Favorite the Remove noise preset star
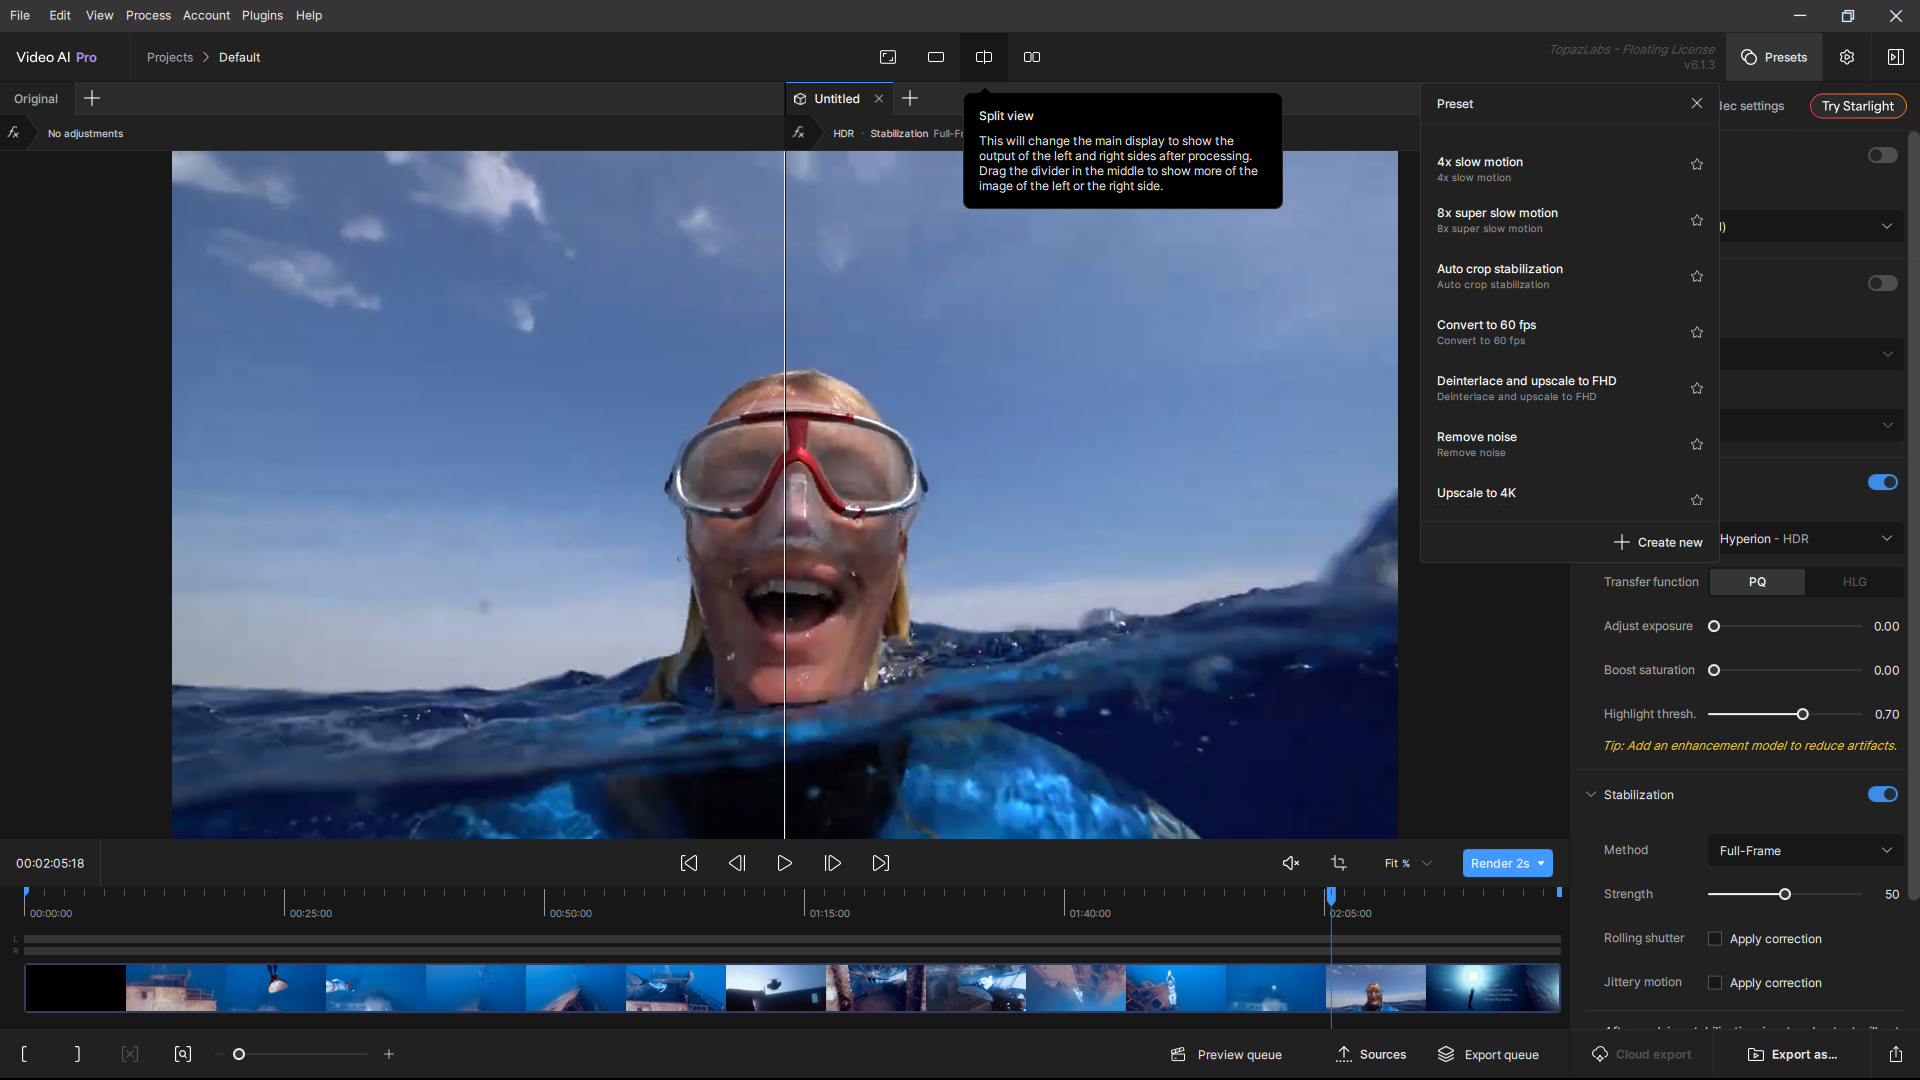 (x=1697, y=444)
